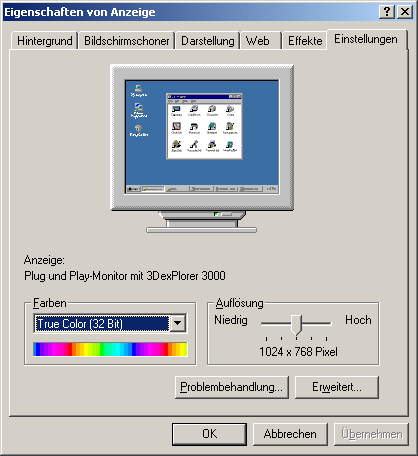This screenshot has height=456, width=418.
Task: Close the Eigenschaften von Anzeige dialog
Action: tap(405, 12)
